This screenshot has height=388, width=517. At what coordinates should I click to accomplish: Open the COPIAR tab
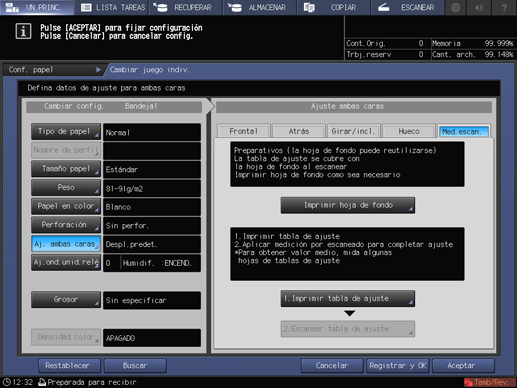tap(333, 7)
